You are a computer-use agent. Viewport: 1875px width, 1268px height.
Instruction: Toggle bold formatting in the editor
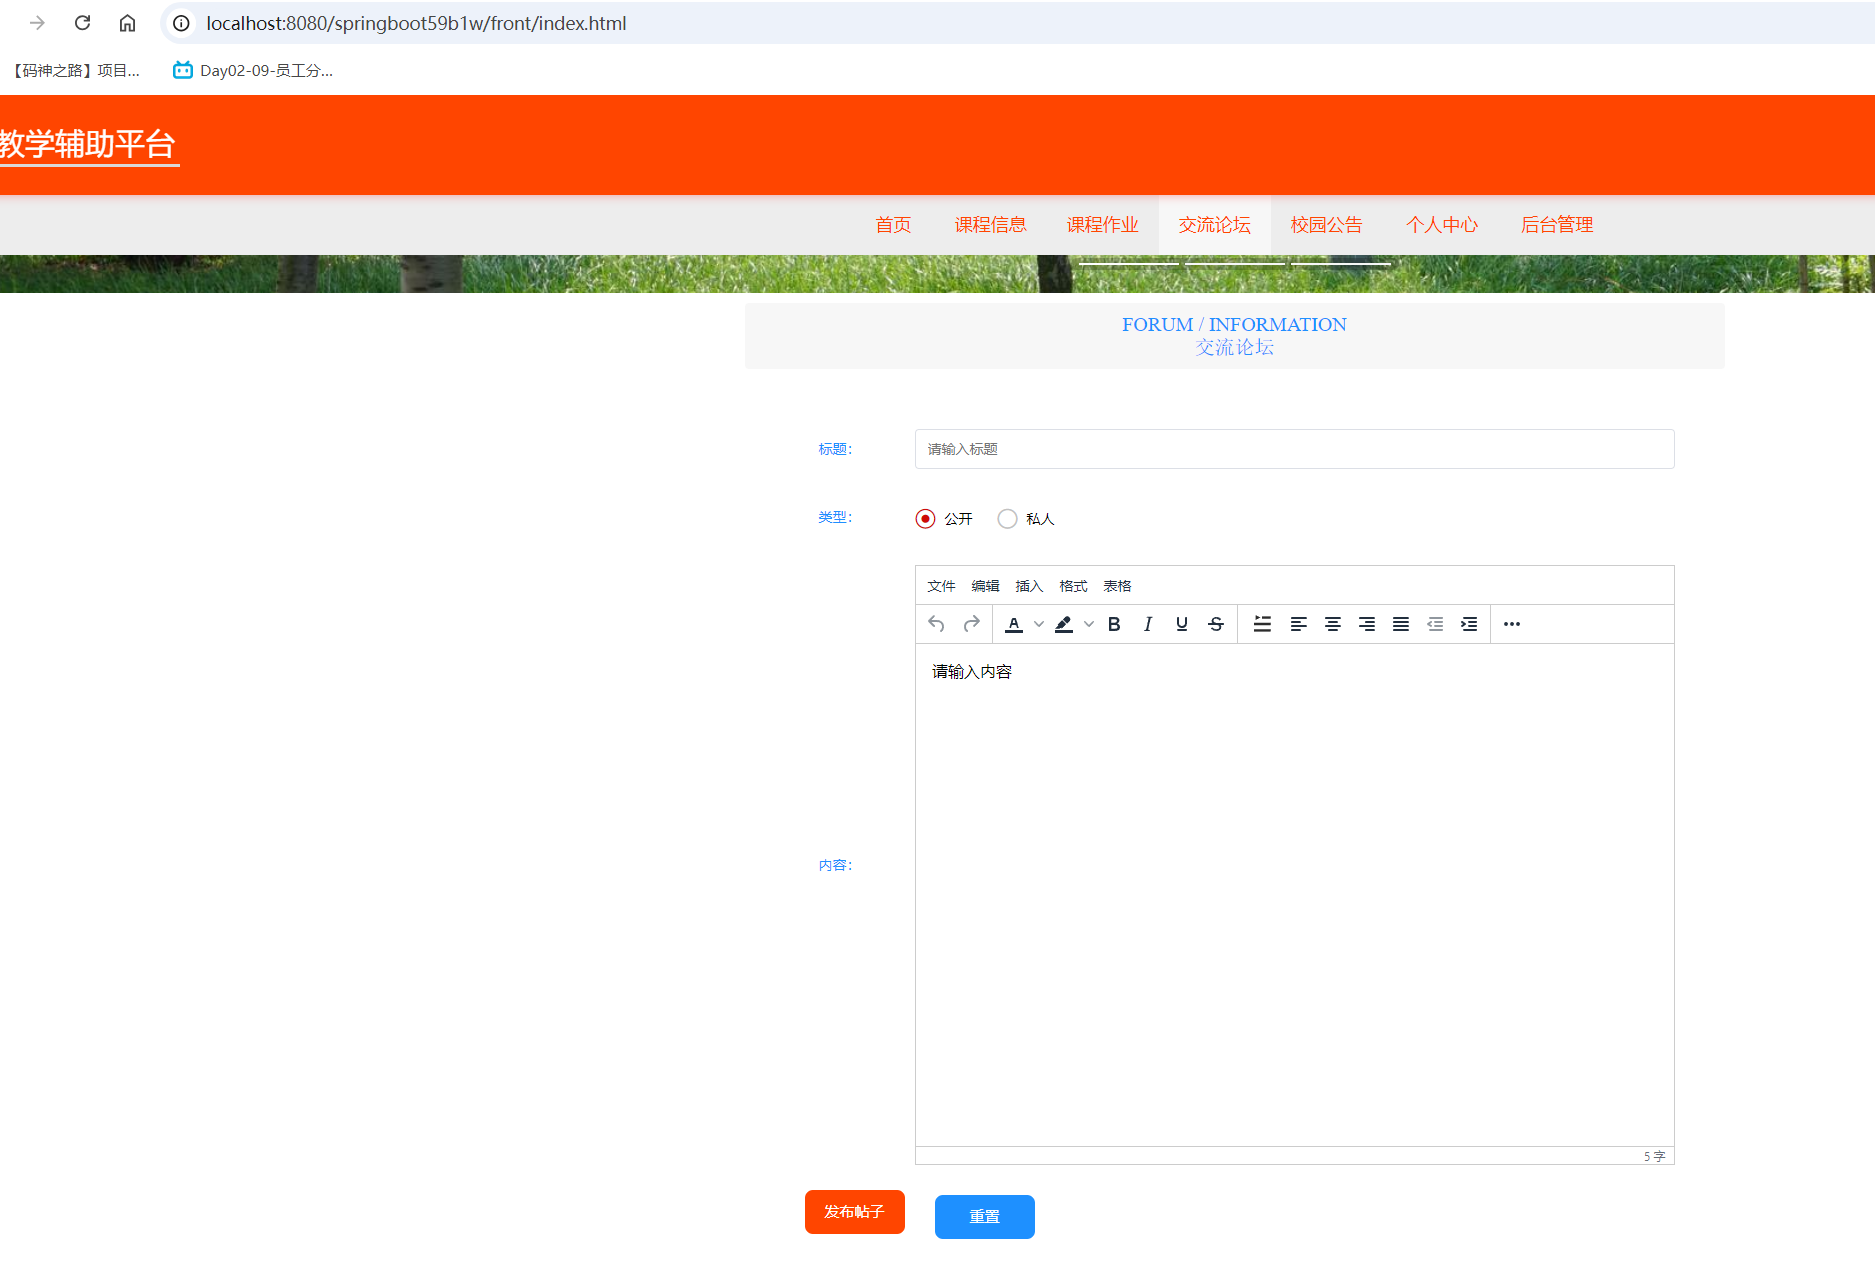click(1114, 624)
